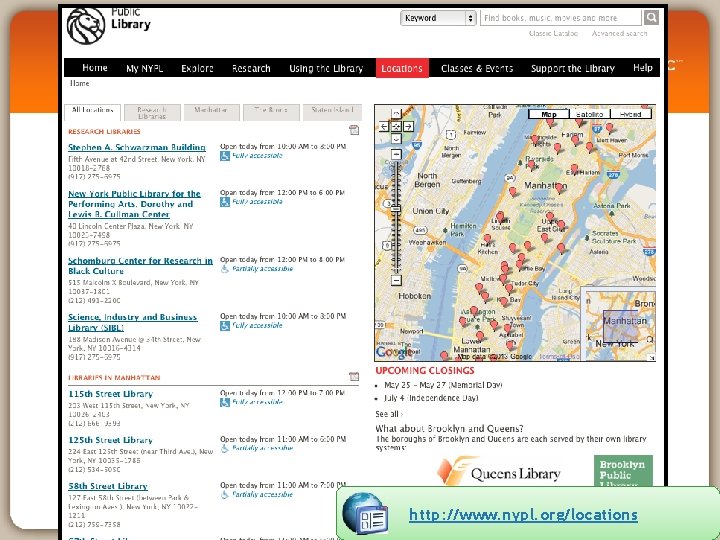Open 58th Street Library link
720x540 pixels.
tap(108, 486)
